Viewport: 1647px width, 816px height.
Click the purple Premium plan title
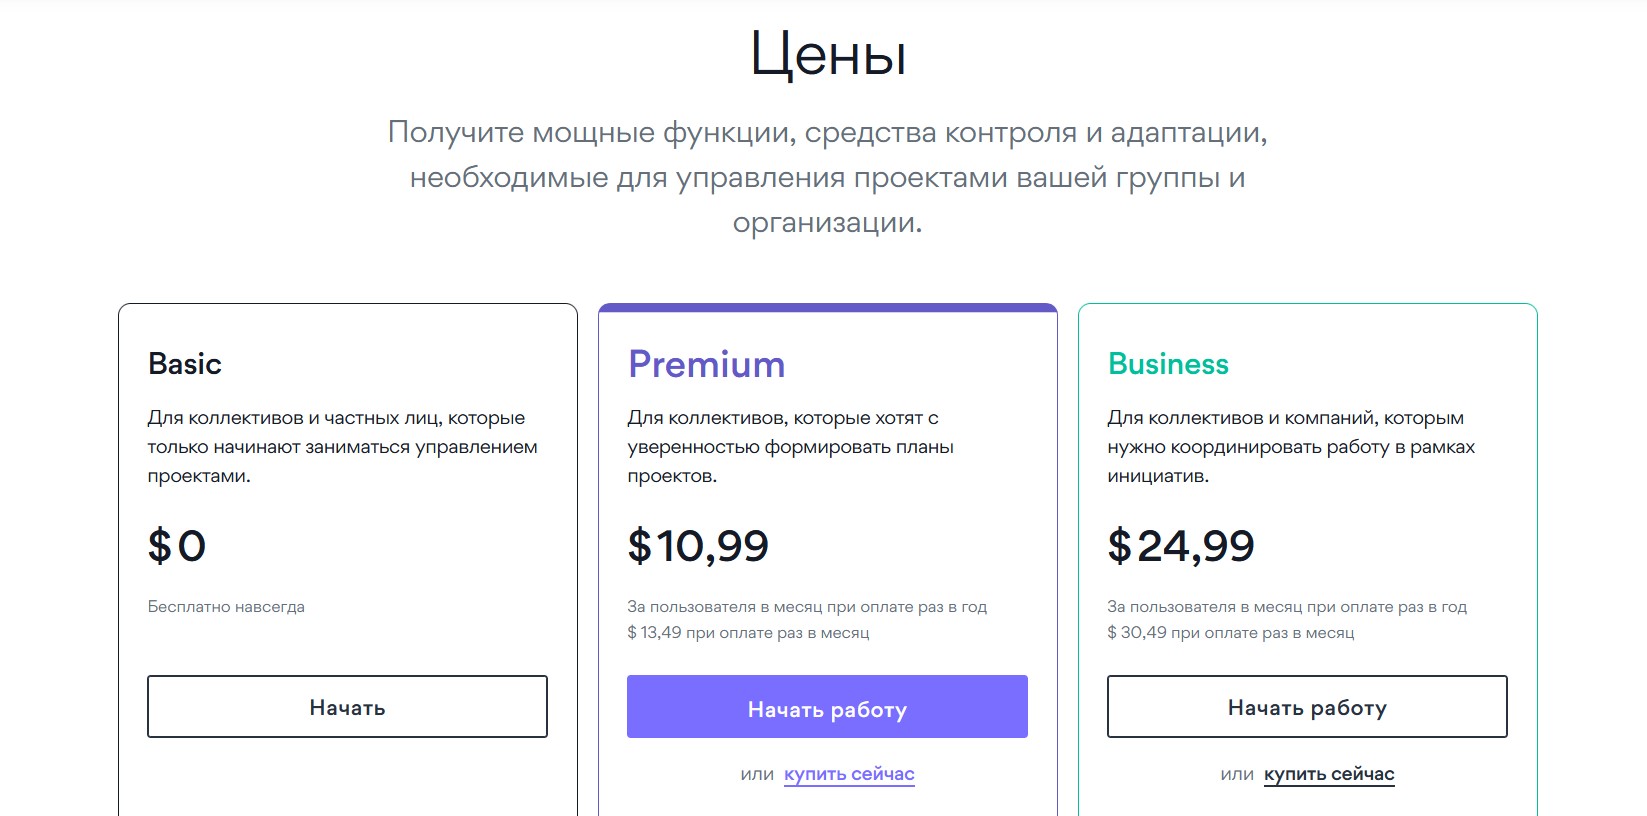point(706,364)
